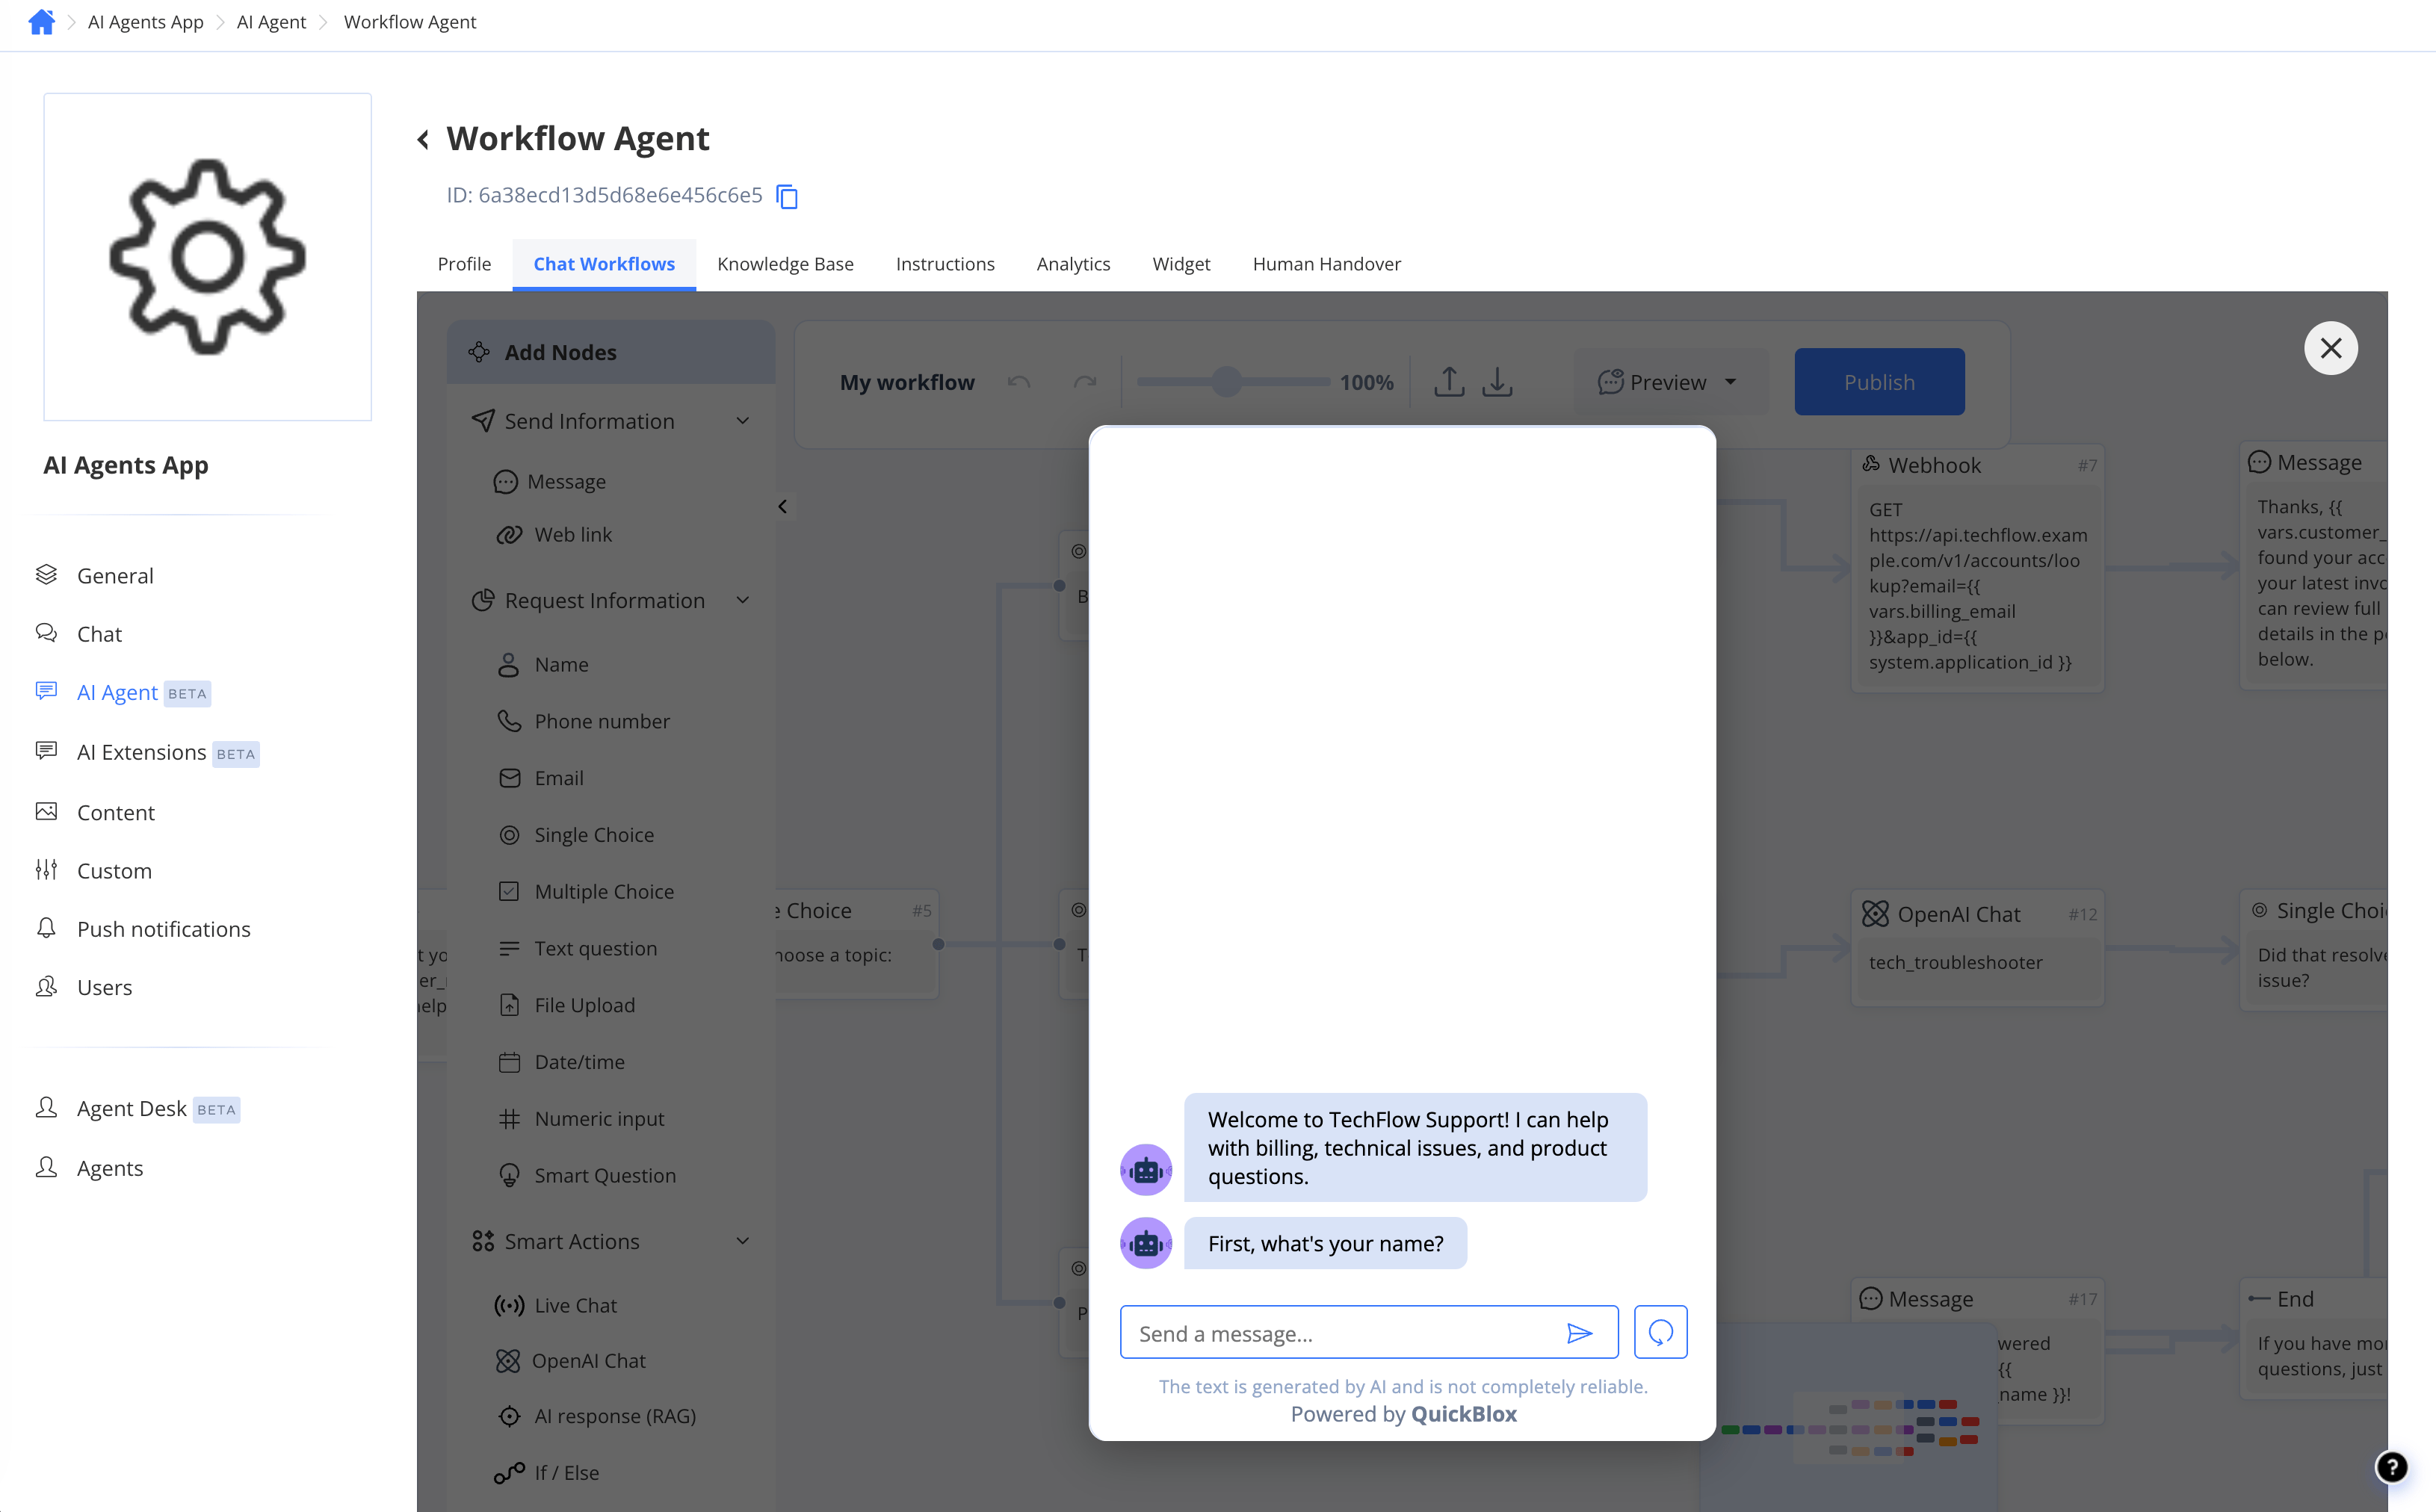Open the help question mark icon

[x=2391, y=1467]
